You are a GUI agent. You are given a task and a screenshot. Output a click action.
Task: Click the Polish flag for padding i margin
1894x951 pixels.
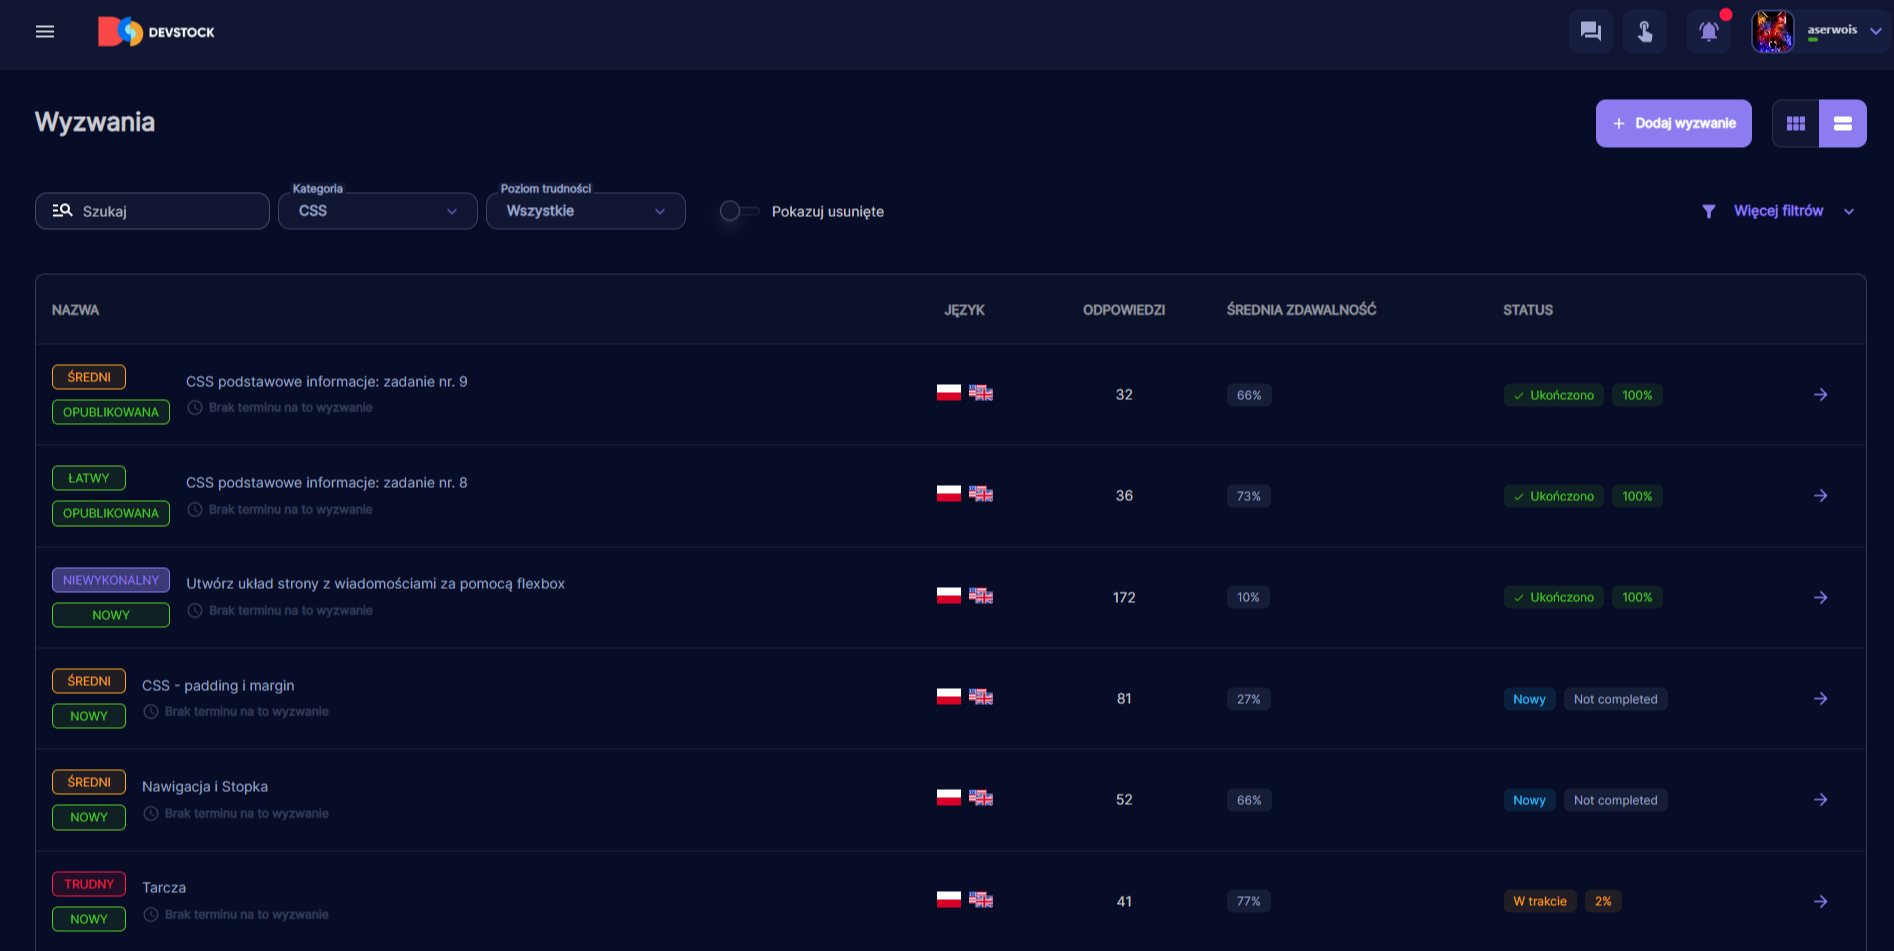point(949,697)
